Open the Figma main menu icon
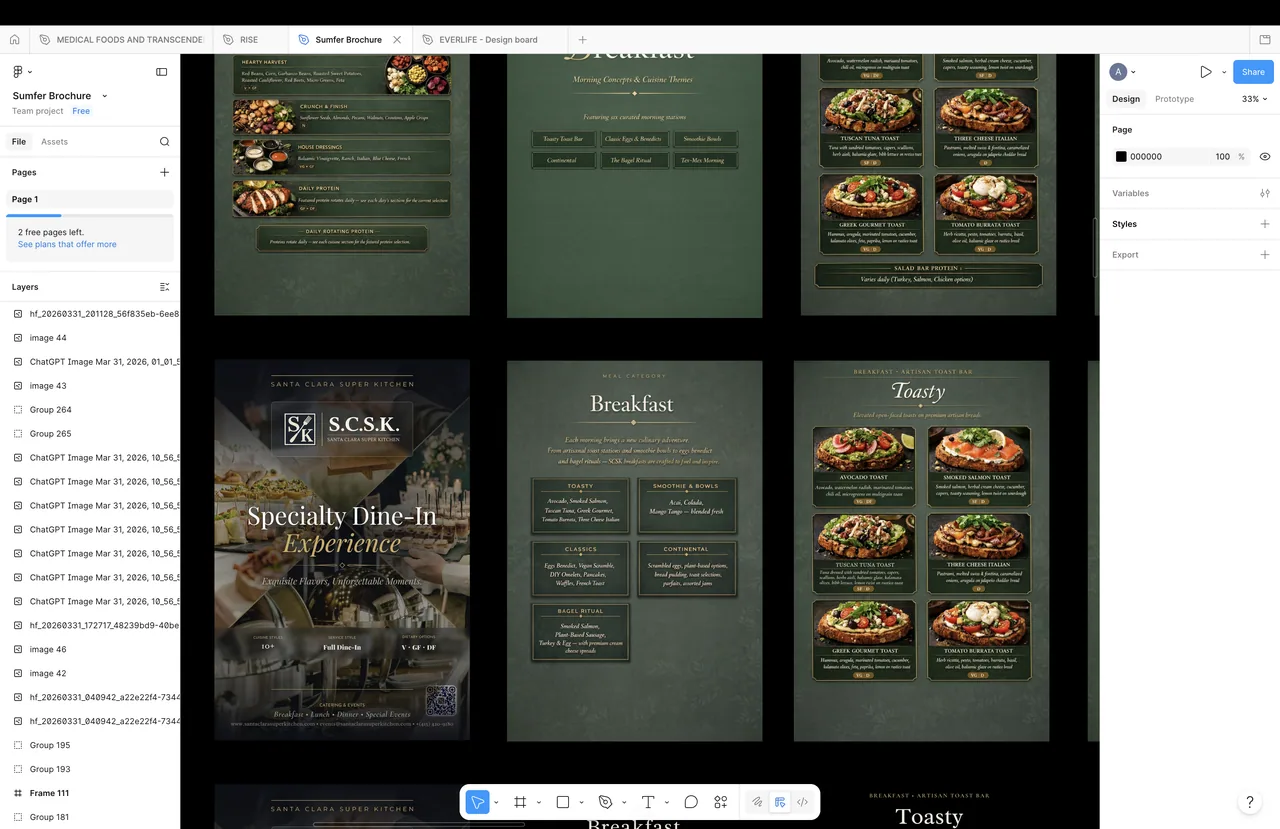This screenshot has height=829, width=1280. tap(18, 72)
